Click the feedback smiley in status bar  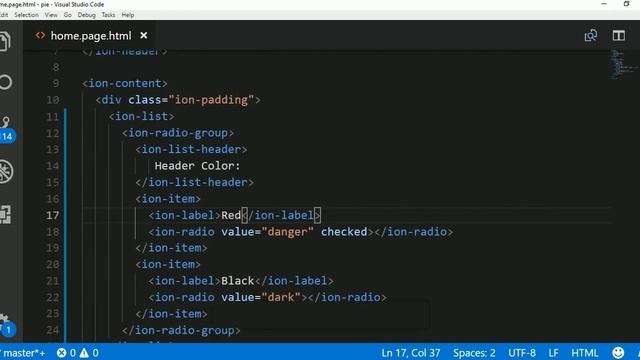tap(618, 352)
